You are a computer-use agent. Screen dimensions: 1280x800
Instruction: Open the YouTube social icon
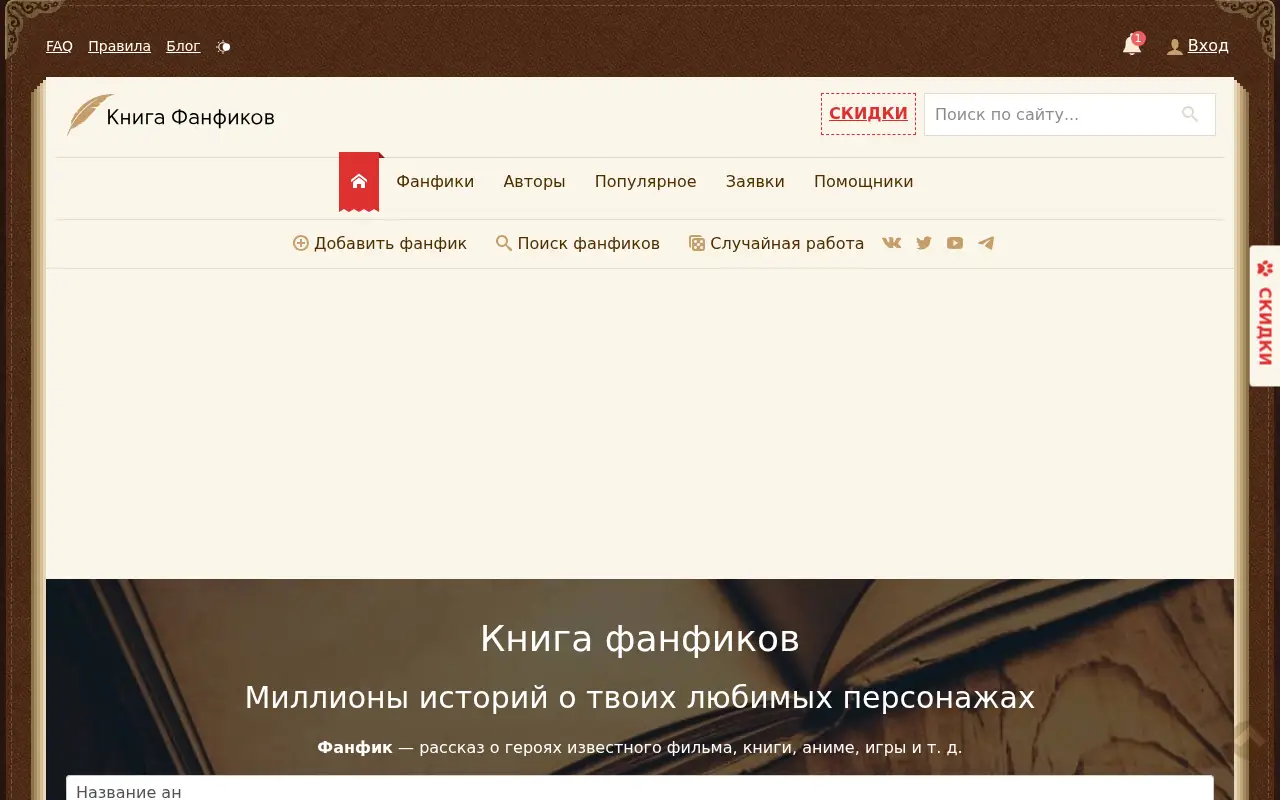click(x=955, y=243)
